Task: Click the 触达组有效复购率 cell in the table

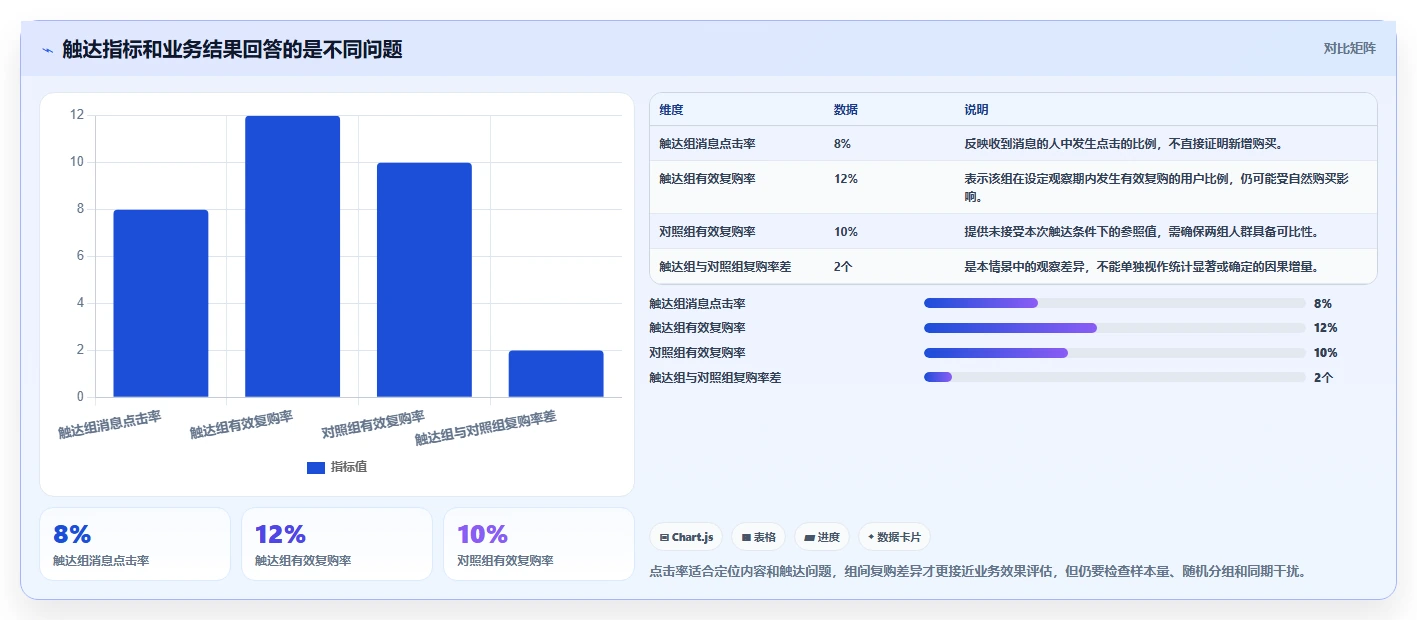Action: pyautogui.click(x=707, y=179)
